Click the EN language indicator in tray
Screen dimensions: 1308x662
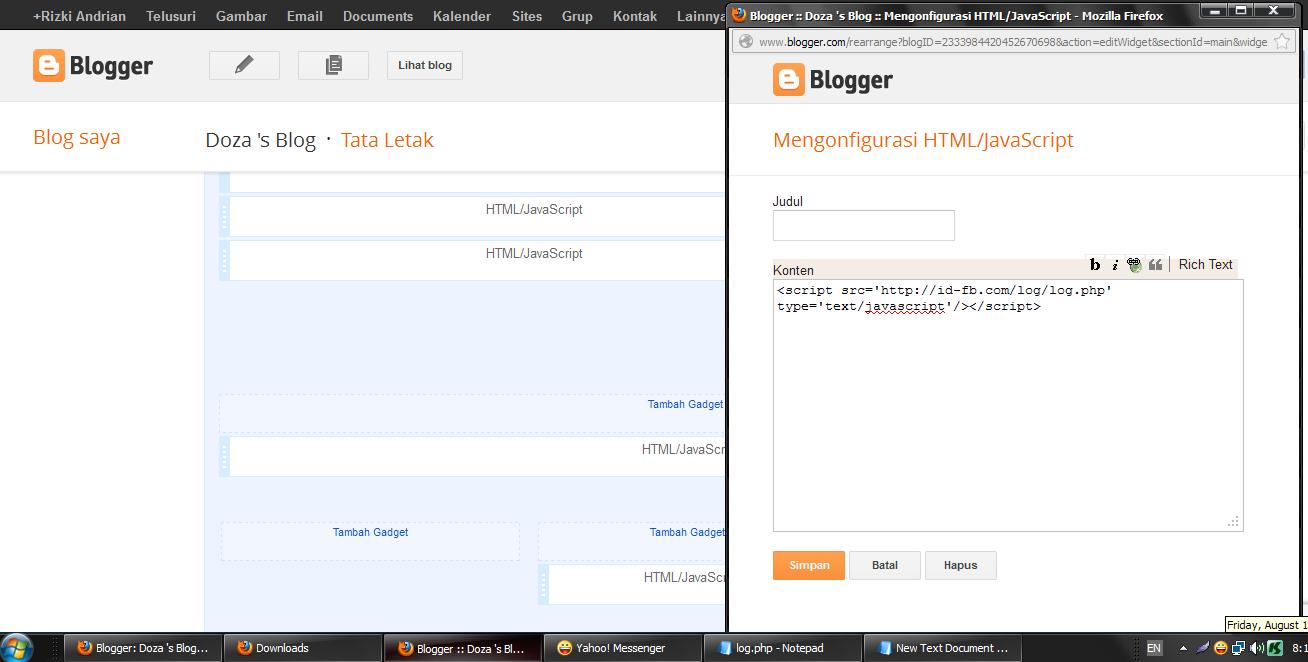(1154, 648)
